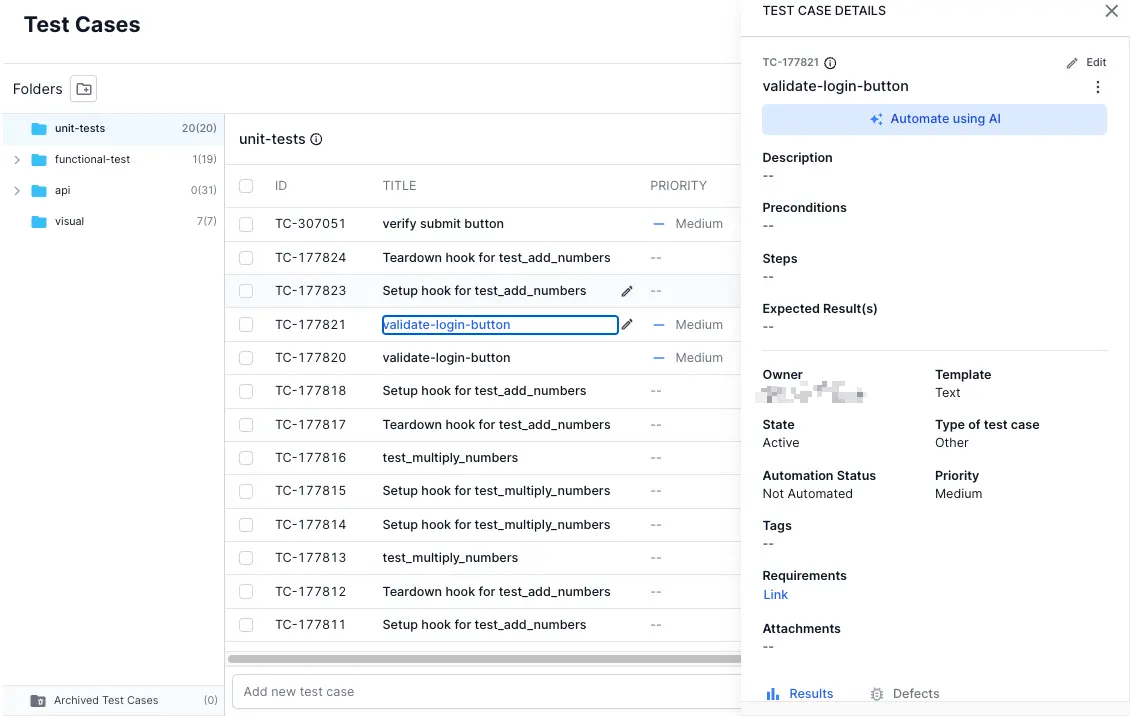Click info icon beside TC-177821 in details
This screenshot has width=1130, height=716.
click(x=830, y=63)
